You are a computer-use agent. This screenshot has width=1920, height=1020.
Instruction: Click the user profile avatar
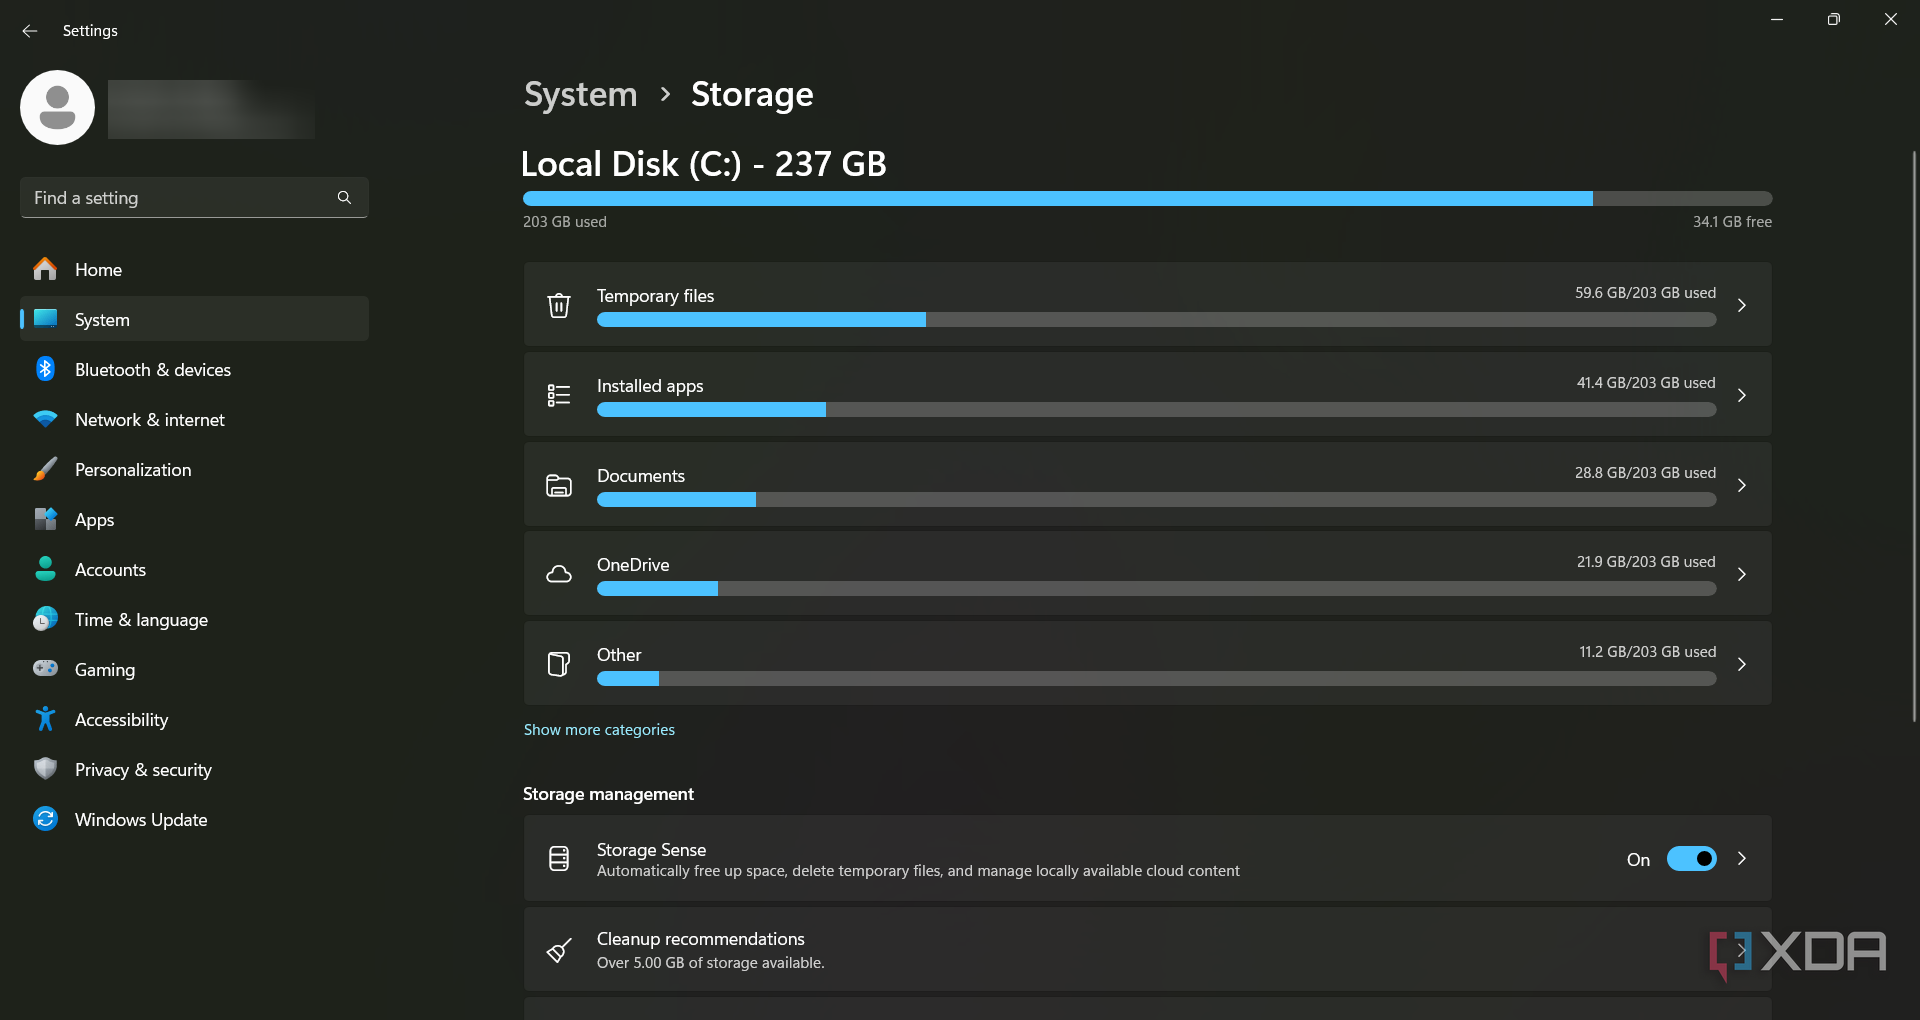click(x=58, y=108)
